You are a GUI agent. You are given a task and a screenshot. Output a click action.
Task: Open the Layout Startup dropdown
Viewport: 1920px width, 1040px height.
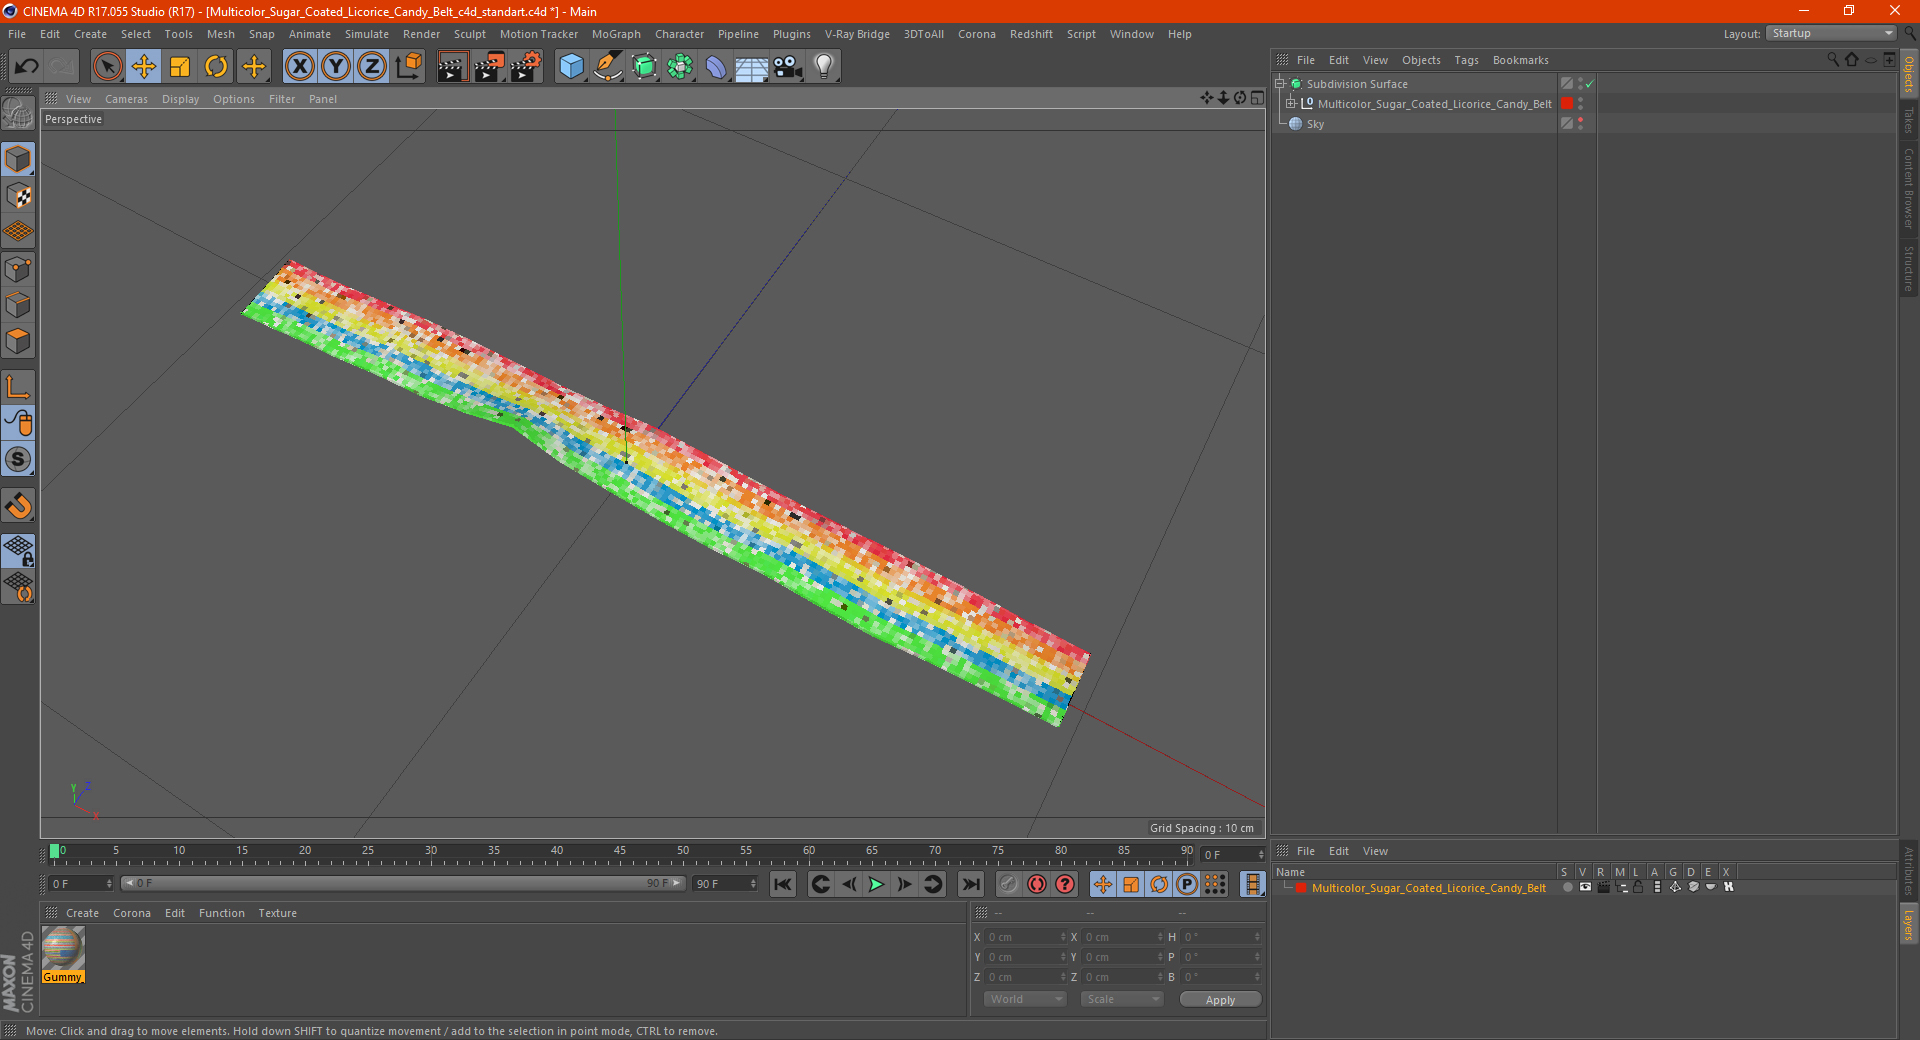click(x=1831, y=33)
